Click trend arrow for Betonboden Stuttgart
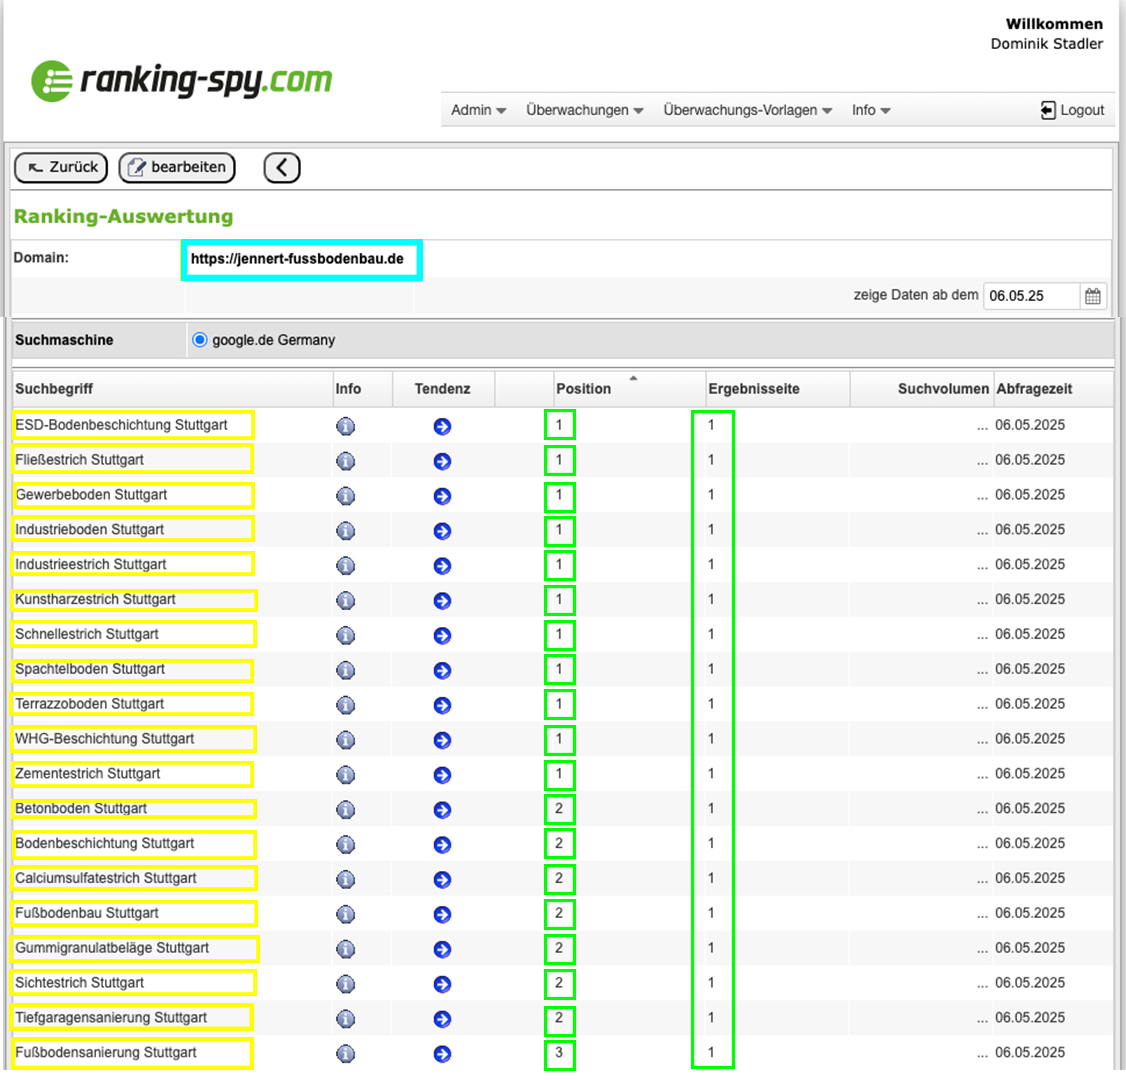 [442, 810]
